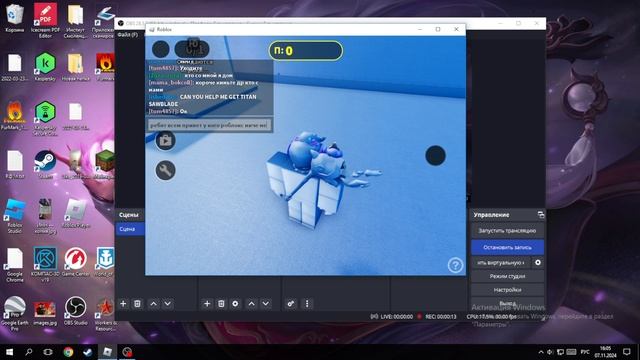The height and width of the screenshot is (360, 640).
Task: Add a new source with the Sources plus button
Action: (207, 304)
